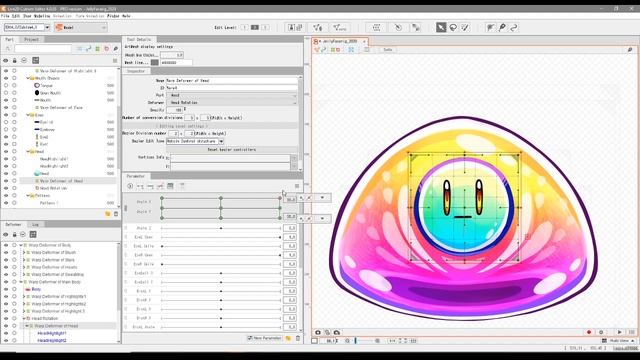Switch to the Log tab

pyautogui.click(x=36, y=224)
